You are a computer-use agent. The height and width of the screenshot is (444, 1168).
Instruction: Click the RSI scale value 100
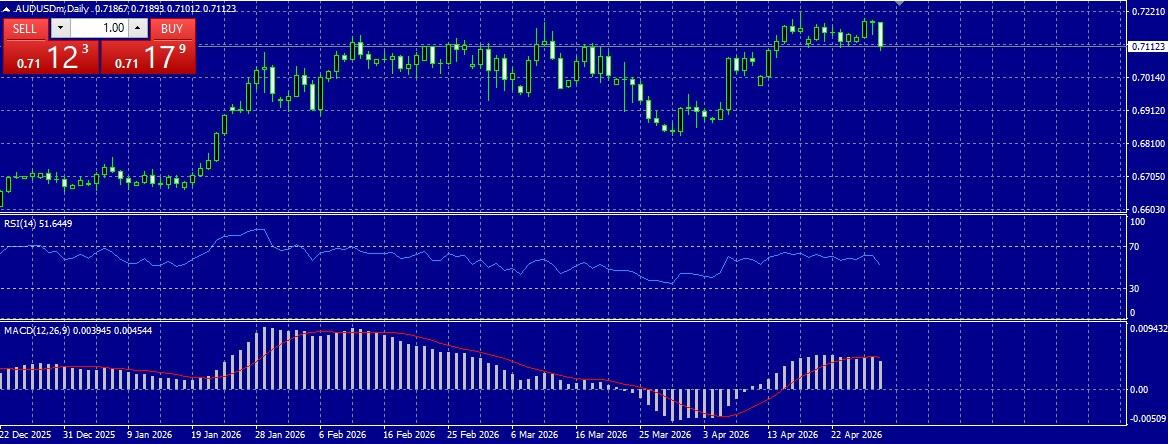point(1138,222)
